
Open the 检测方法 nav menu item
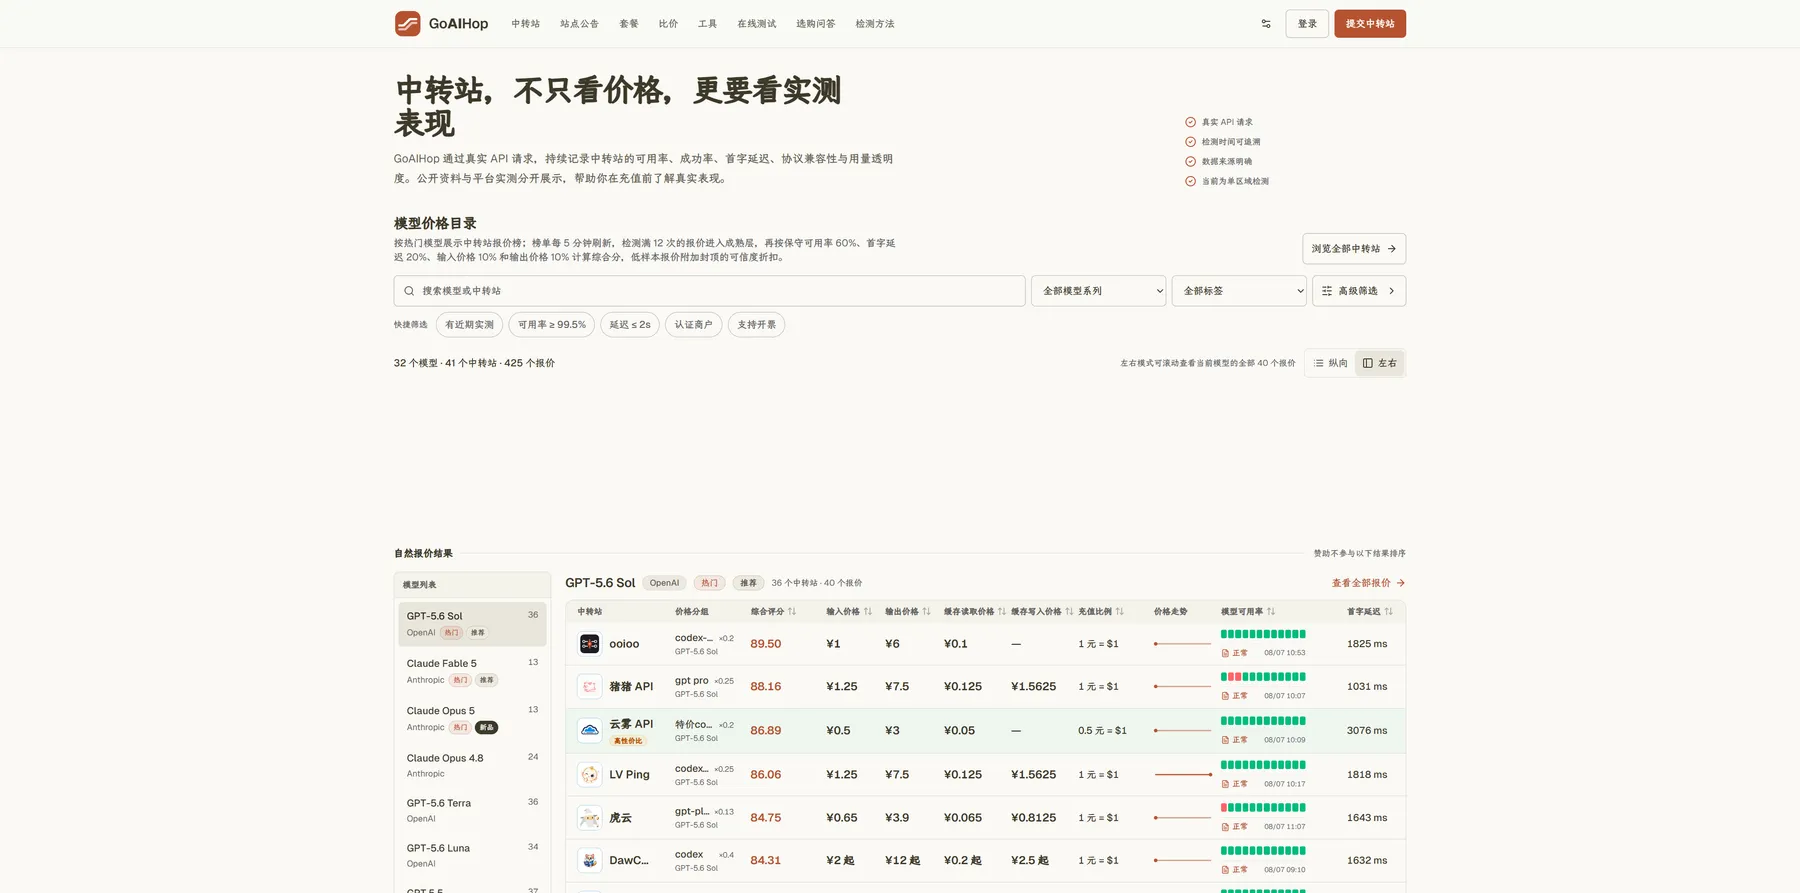point(874,24)
